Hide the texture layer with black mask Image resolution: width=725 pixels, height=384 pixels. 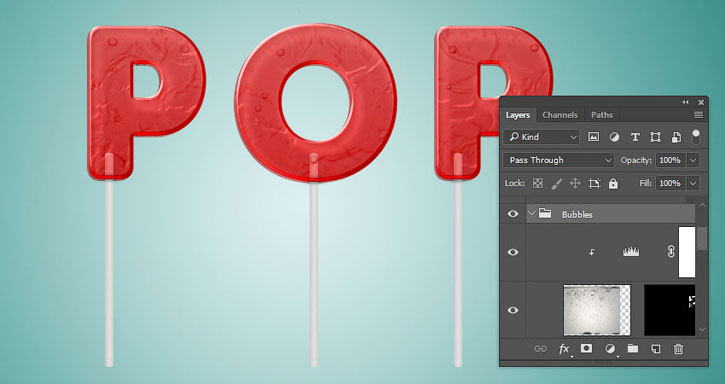tap(513, 310)
